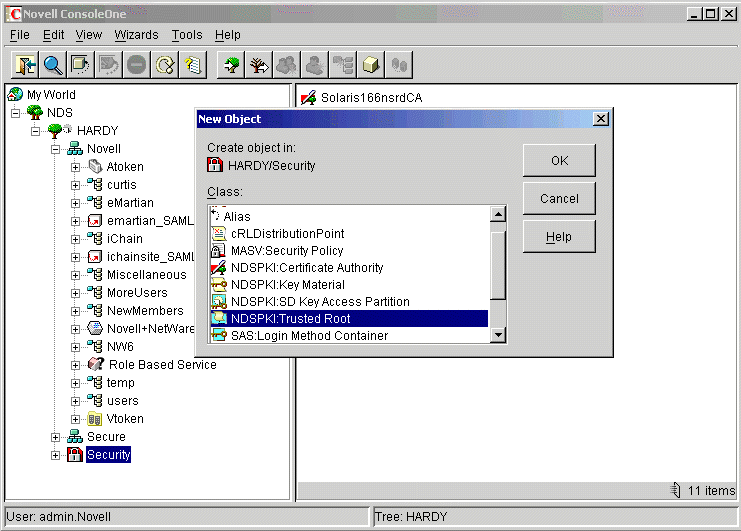Viewport: 741px width, 531px height.
Task: Expand the Secure organization node
Action: (55, 437)
